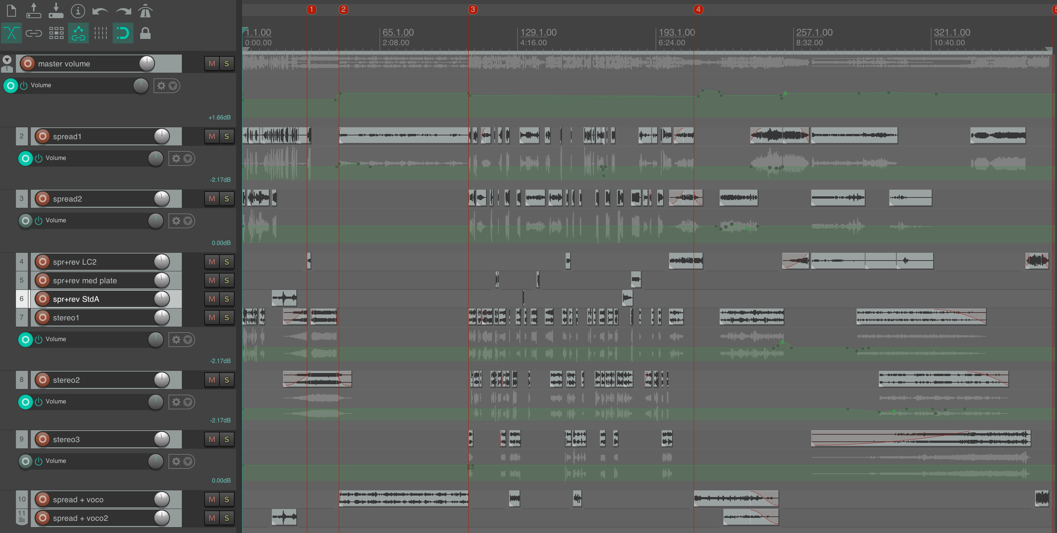Click the Redo arrow
Screen dimensions: 1057x533
123,12
